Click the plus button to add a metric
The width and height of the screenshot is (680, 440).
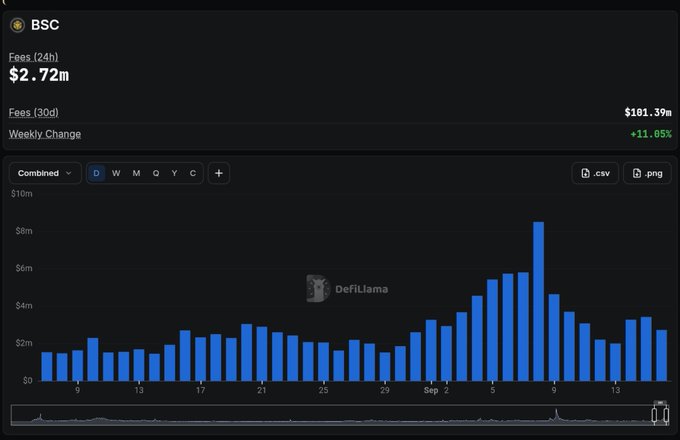(x=219, y=173)
